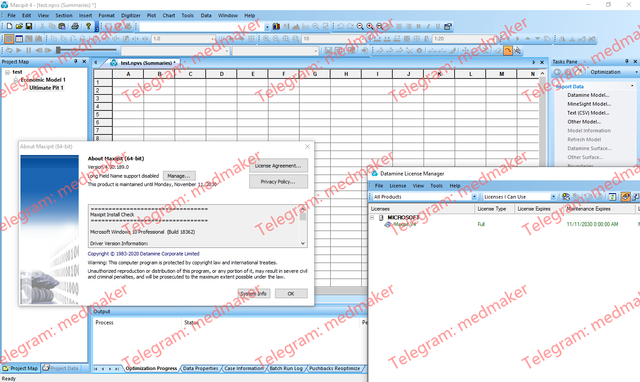The image size is (640, 382).
Task: Switch to the Pushbacks Reoptimize tab
Action: click(334, 368)
